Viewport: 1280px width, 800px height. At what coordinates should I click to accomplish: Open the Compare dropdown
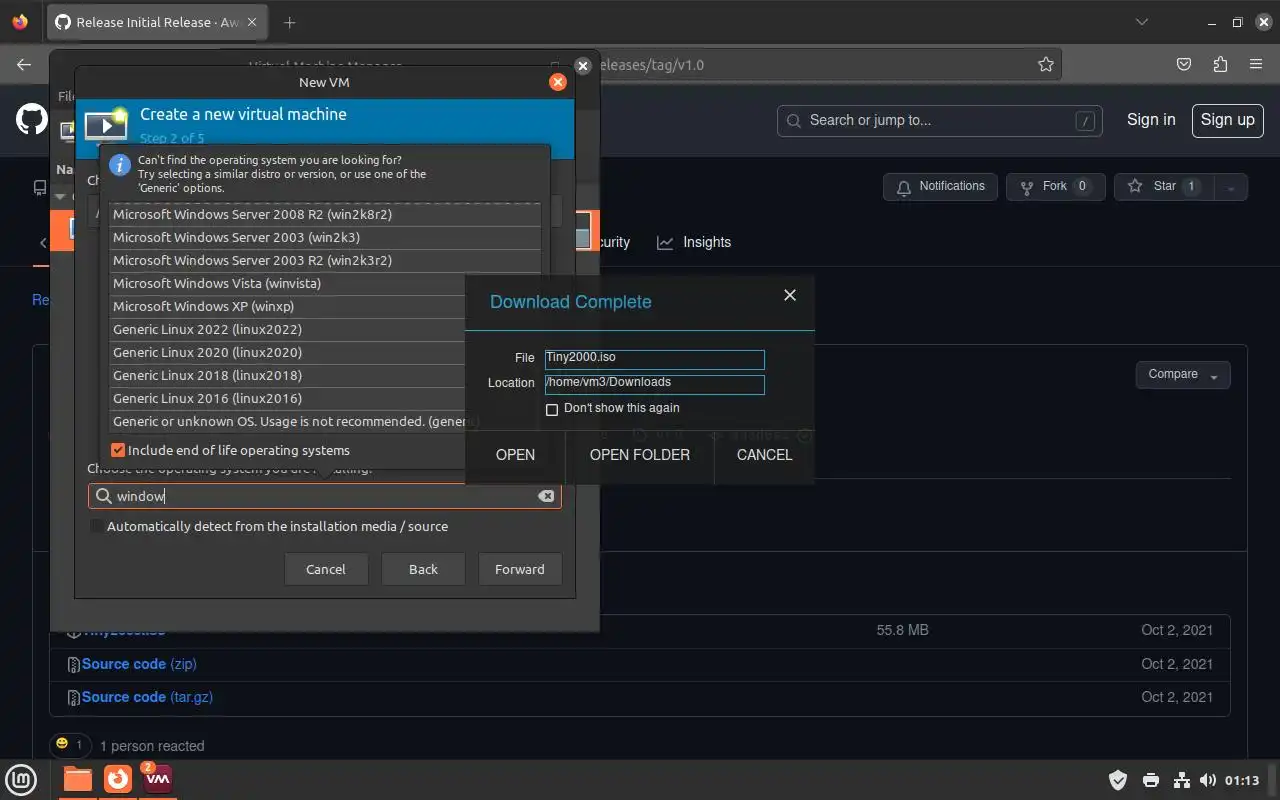point(1183,374)
